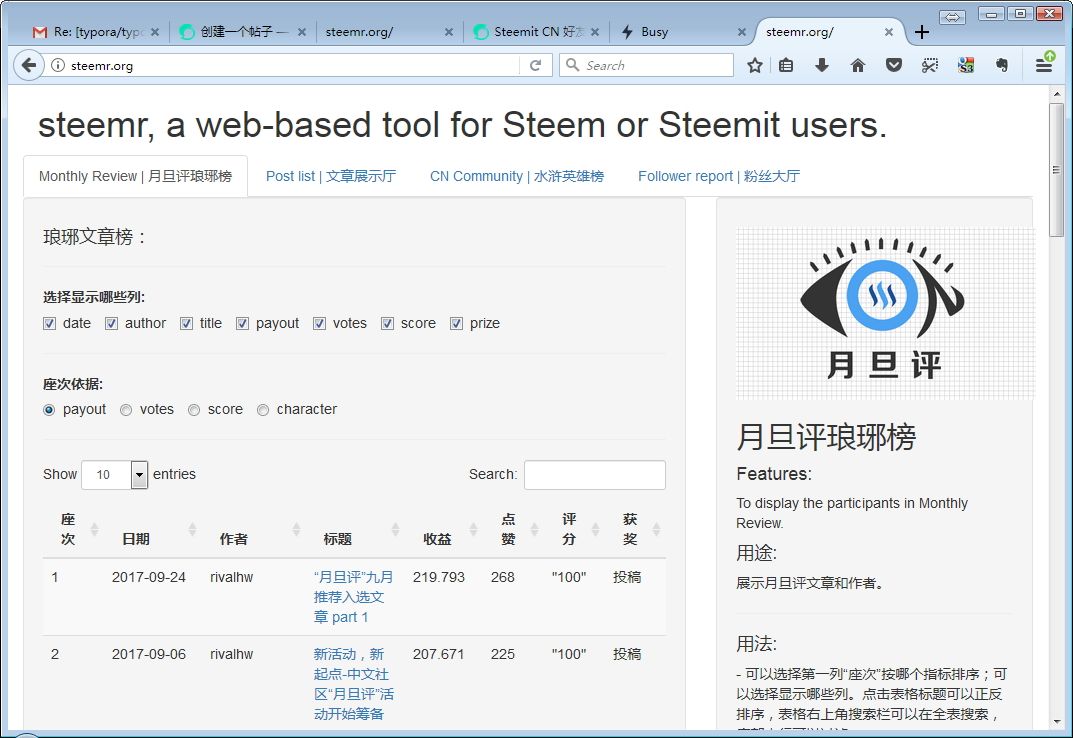
Task: Open the CN Community tab
Action: pos(516,176)
